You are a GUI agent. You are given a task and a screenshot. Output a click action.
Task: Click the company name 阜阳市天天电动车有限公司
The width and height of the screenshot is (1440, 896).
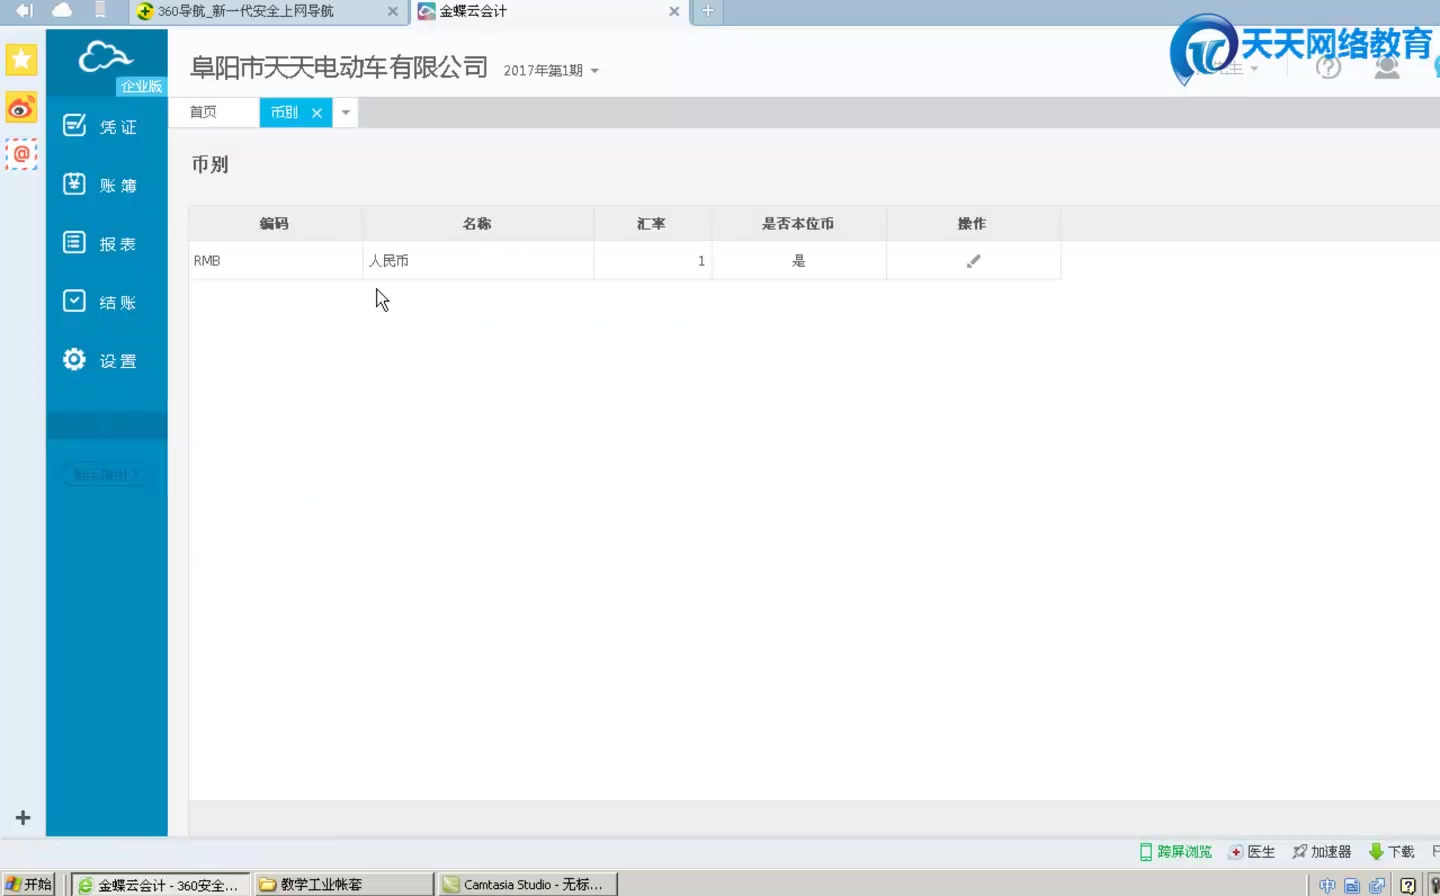[x=339, y=67]
